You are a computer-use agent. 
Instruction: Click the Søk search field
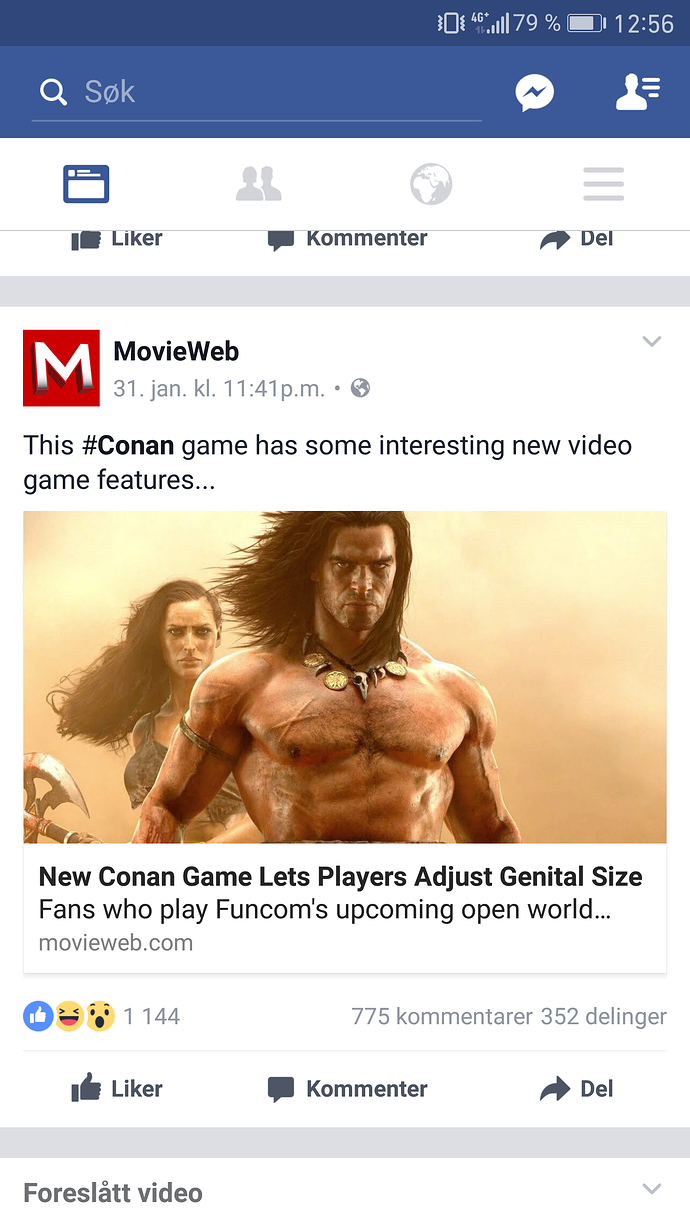click(257, 93)
